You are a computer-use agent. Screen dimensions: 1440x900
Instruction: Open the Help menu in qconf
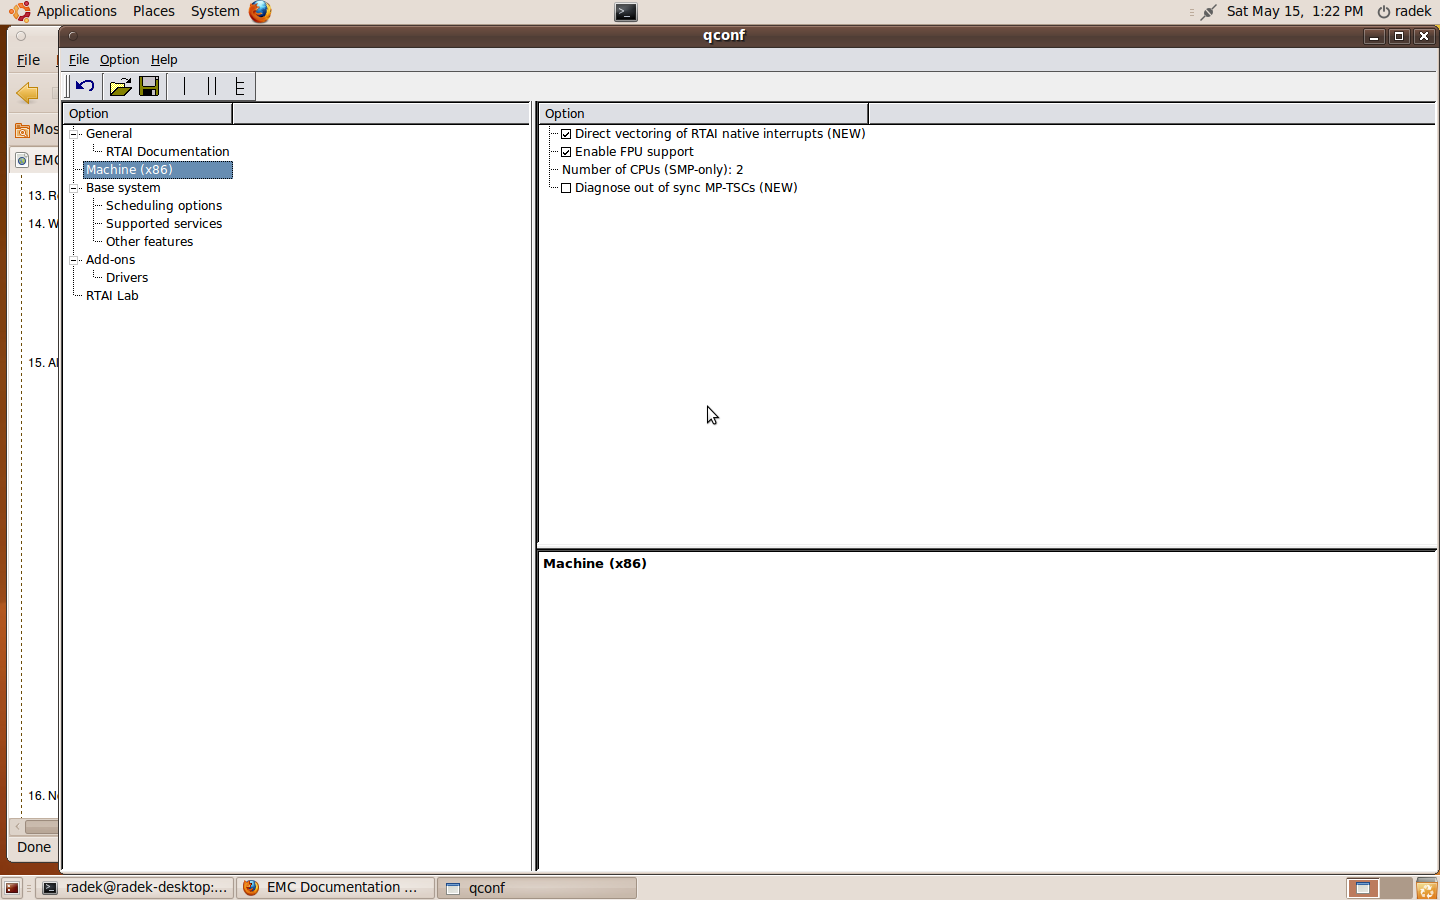coord(164,60)
